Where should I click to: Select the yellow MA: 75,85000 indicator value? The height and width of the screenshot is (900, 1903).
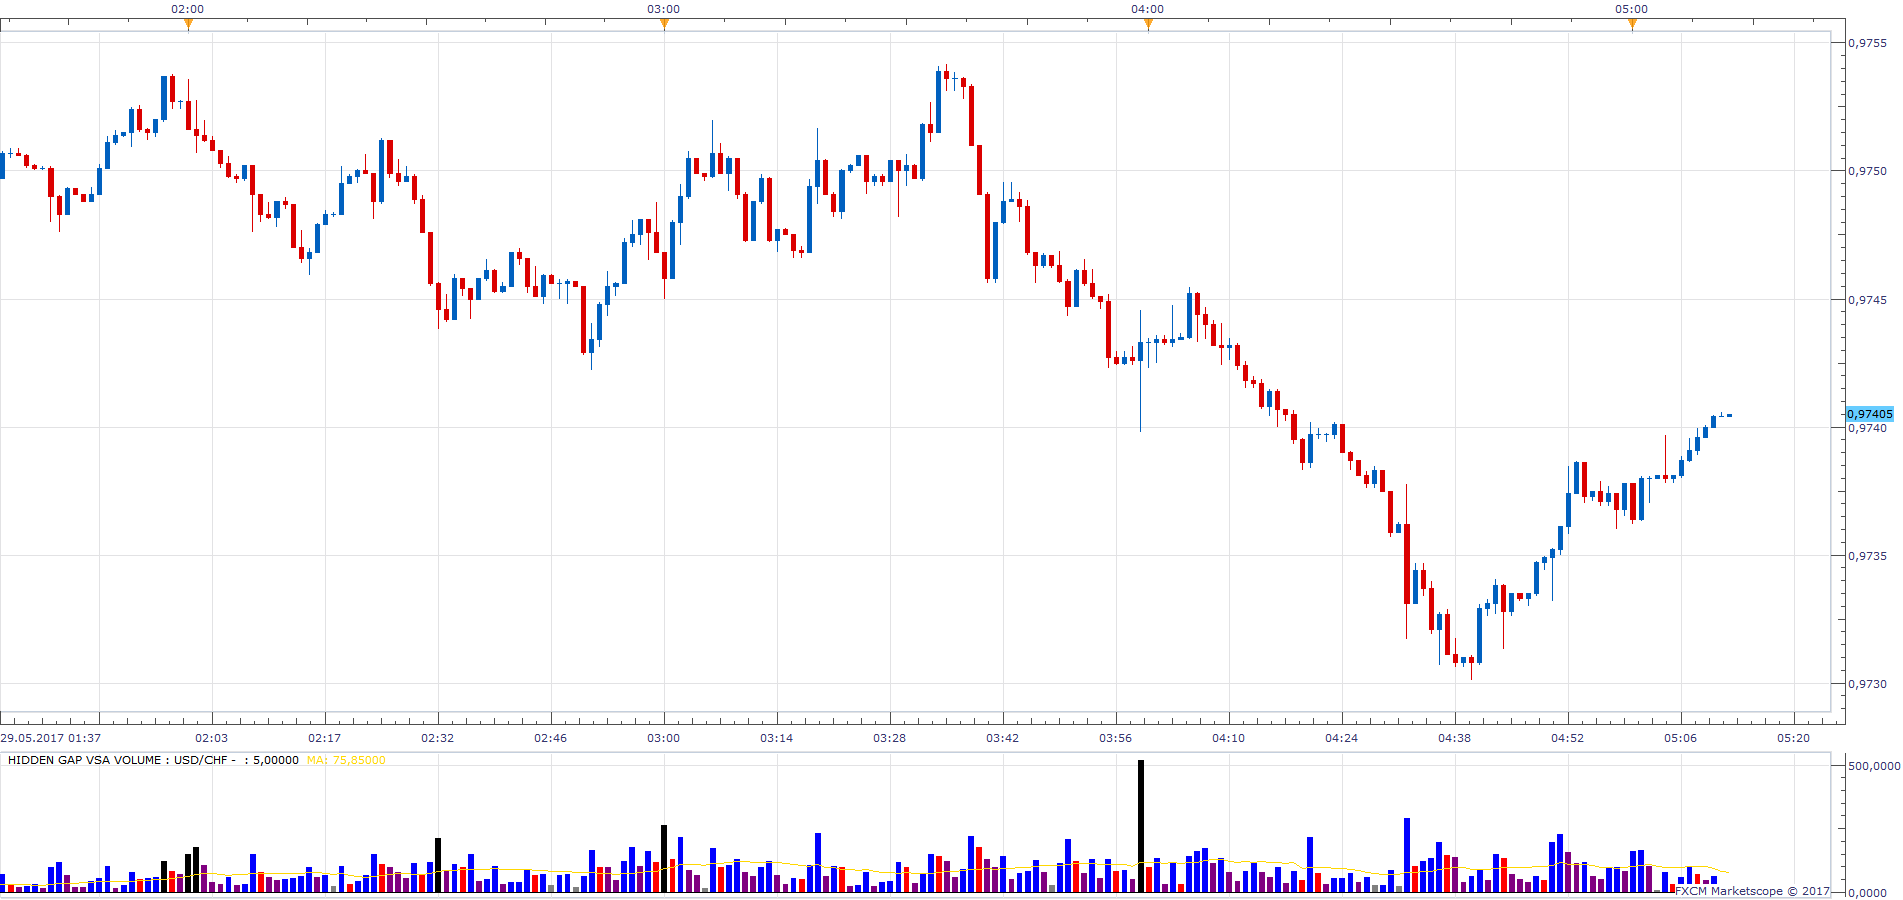click(346, 760)
